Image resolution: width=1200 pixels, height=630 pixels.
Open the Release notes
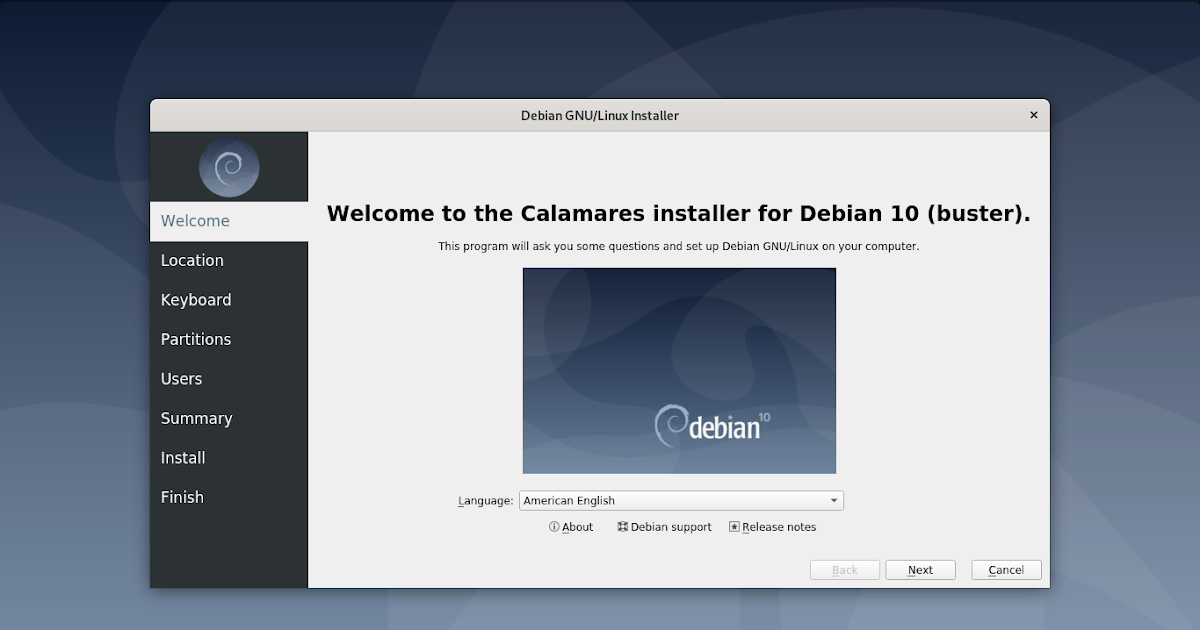(778, 526)
